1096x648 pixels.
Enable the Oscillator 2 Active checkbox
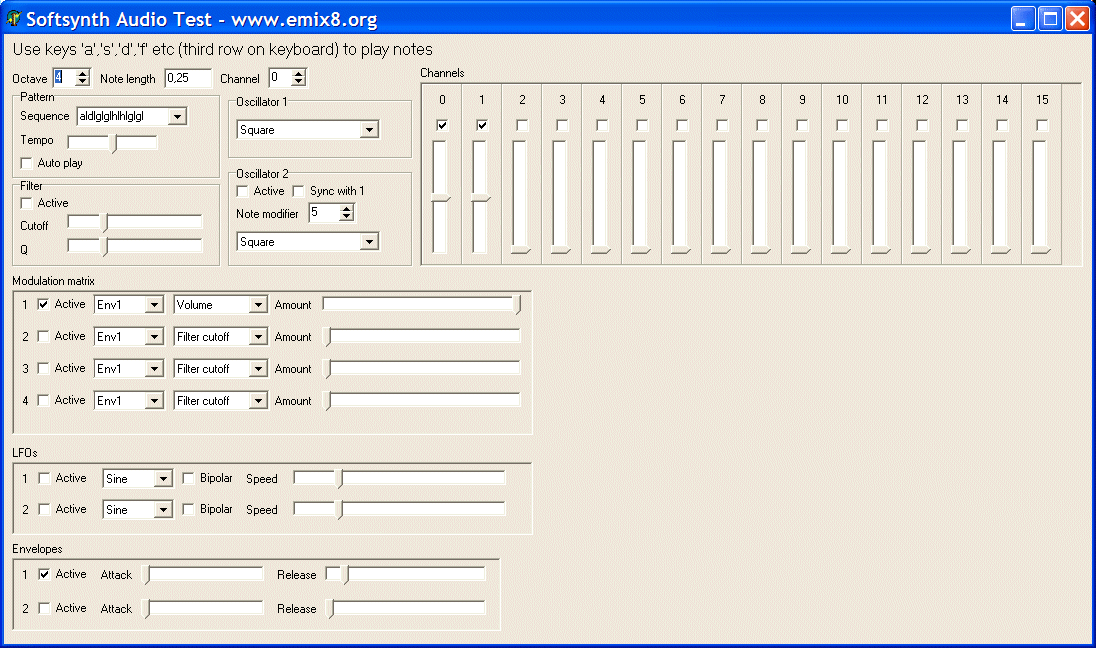(x=243, y=191)
